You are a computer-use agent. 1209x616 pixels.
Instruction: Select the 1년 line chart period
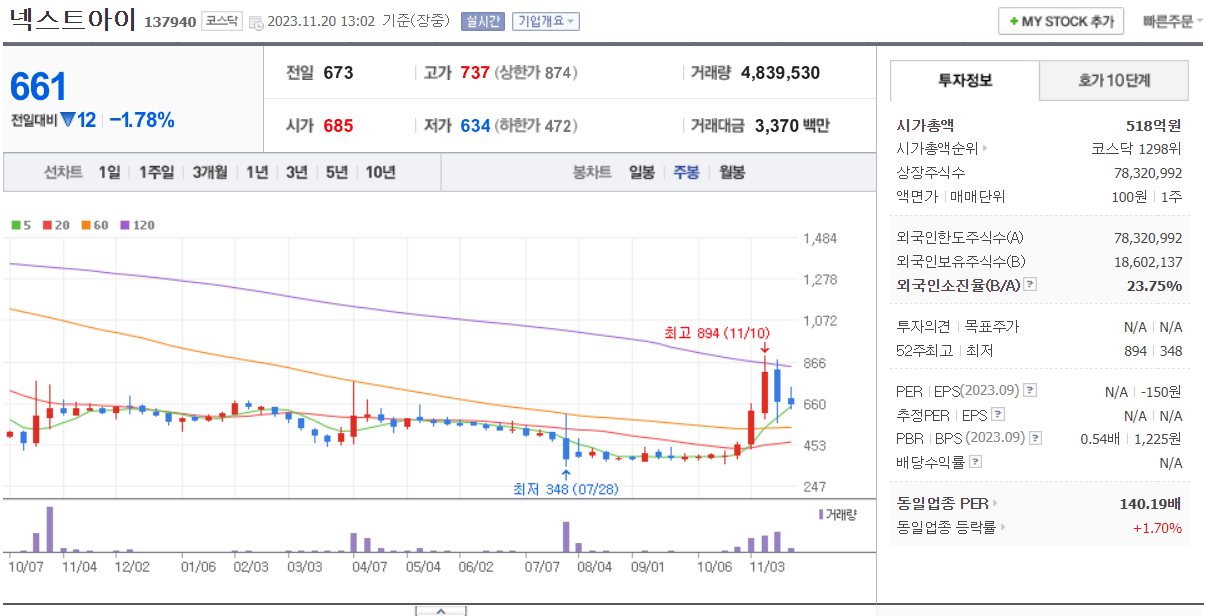click(257, 172)
